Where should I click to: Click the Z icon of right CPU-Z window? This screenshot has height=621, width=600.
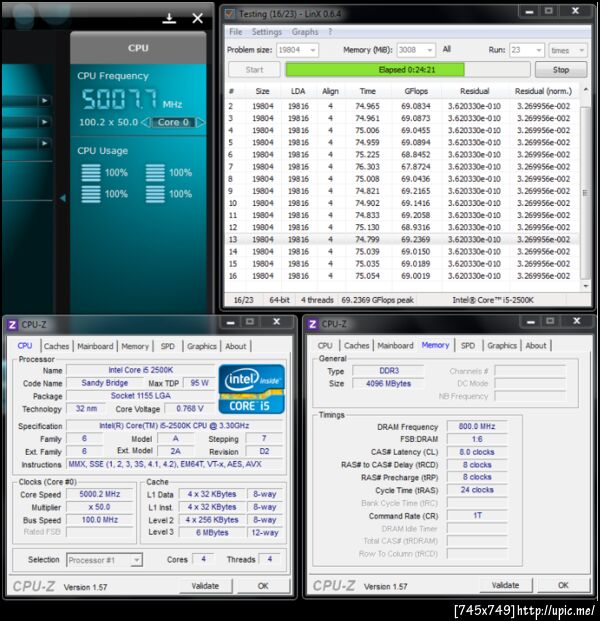(312, 324)
